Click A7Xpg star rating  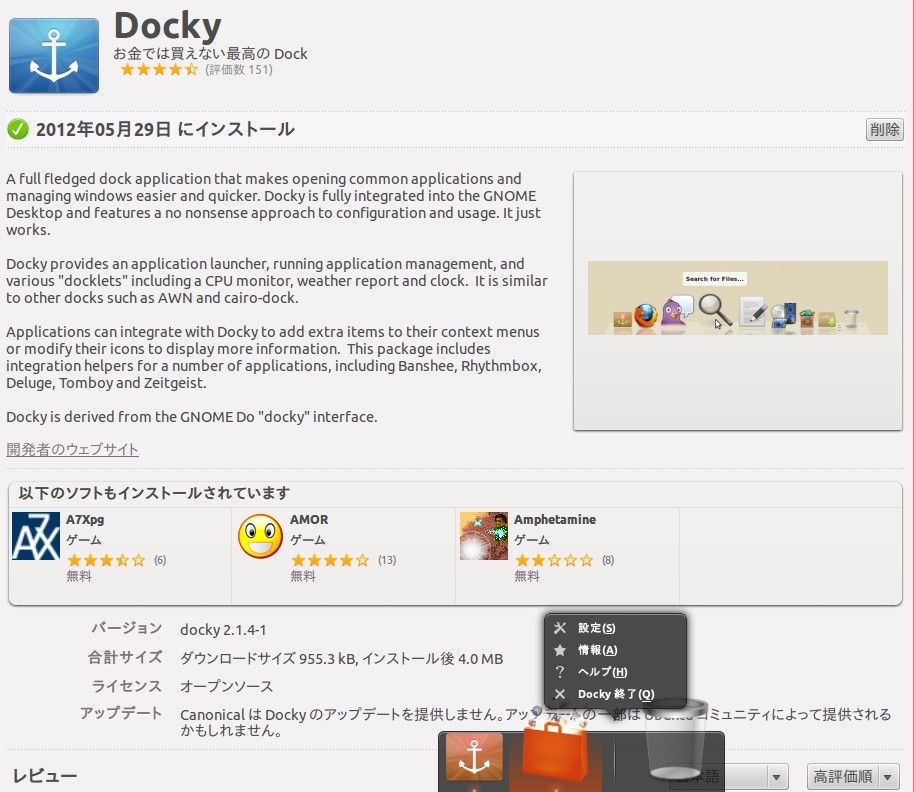106,560
